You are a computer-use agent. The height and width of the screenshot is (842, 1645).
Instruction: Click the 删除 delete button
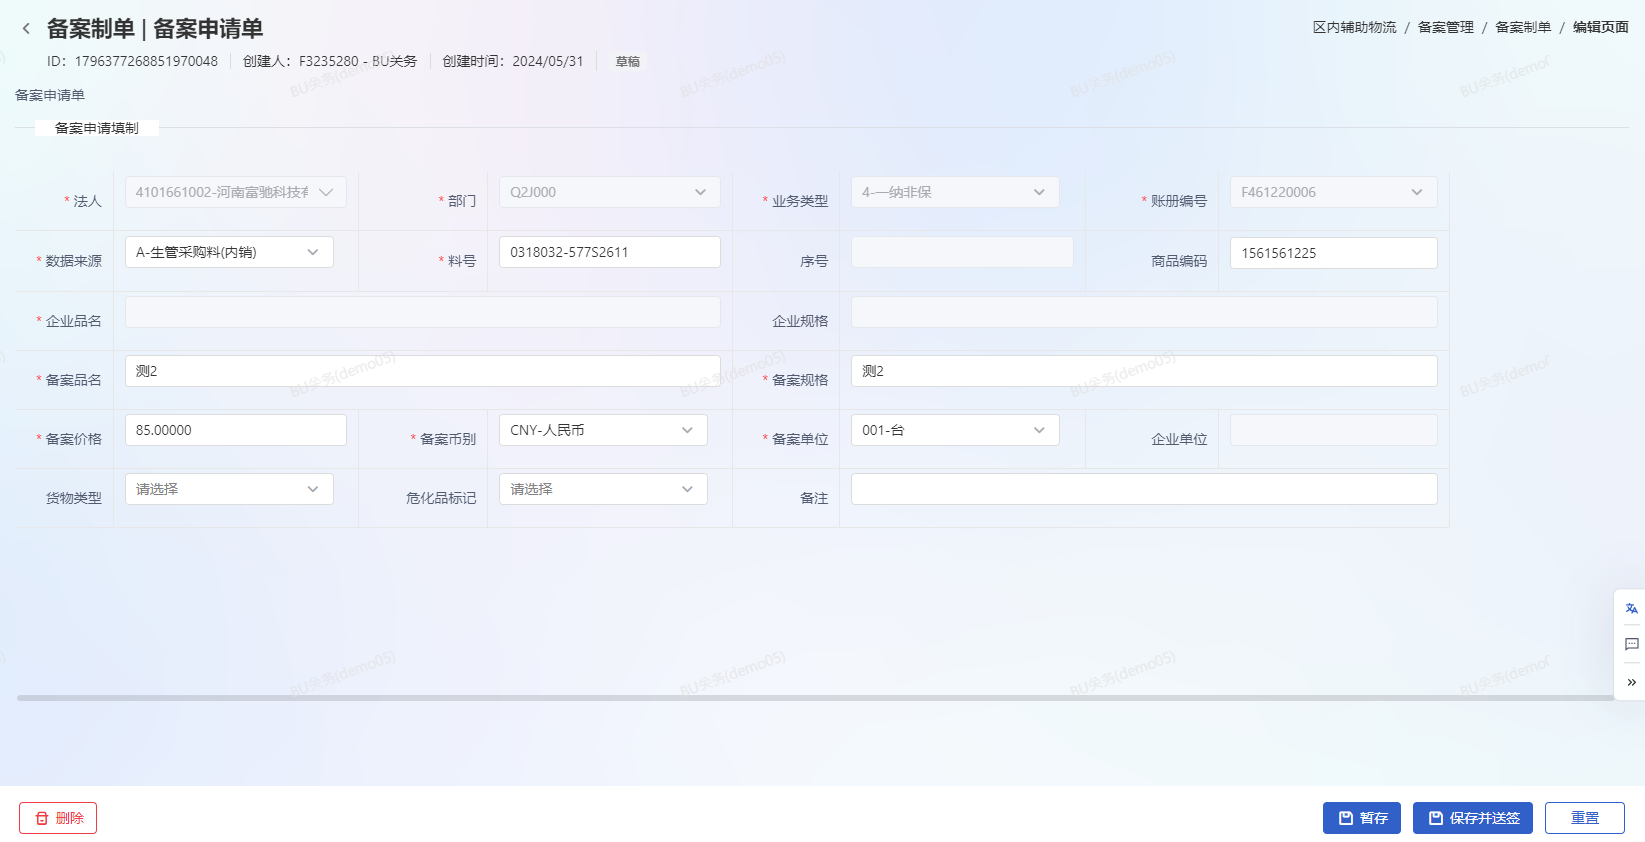[58, 818]
